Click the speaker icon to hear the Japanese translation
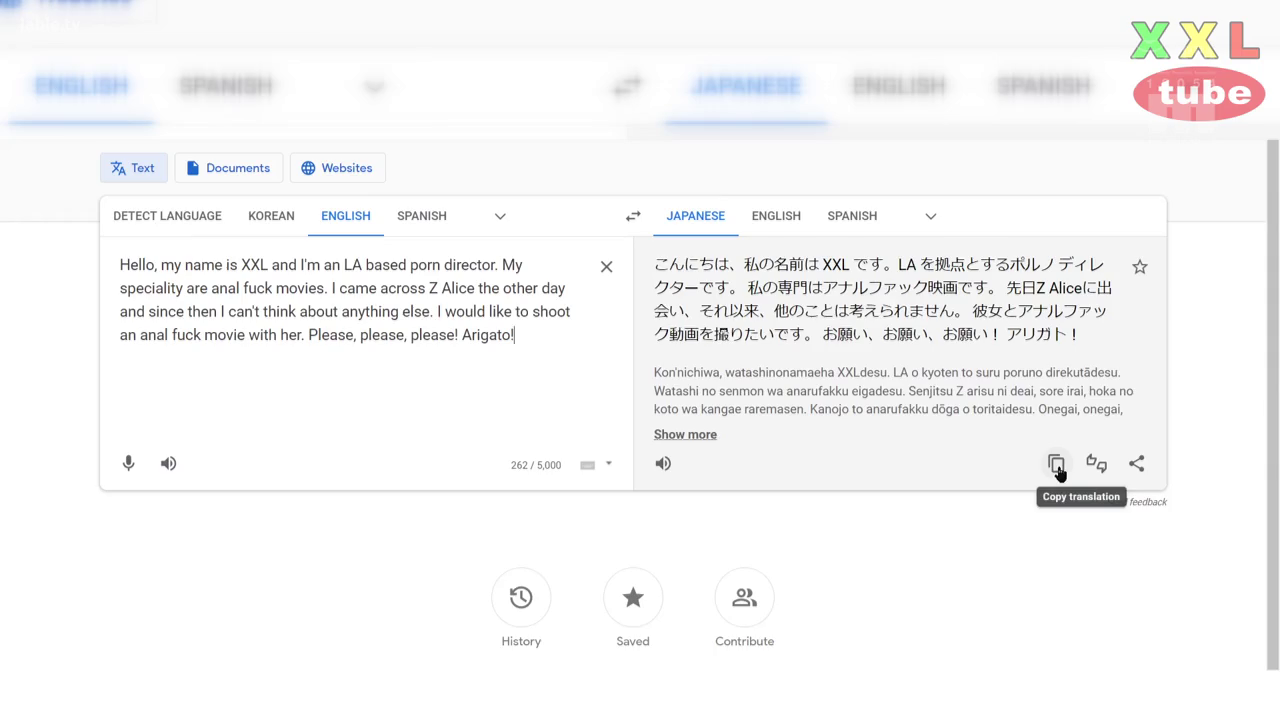Viewport: 1280px width, 720px height. pyautogui.click(x=663, y=463)
